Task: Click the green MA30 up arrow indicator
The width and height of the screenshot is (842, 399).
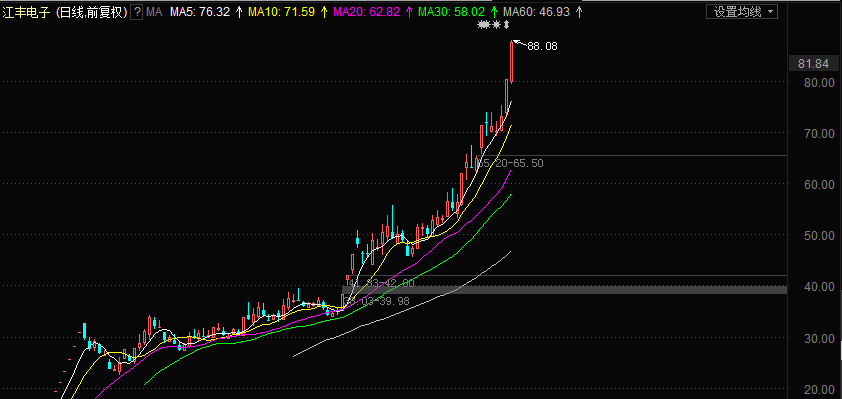Action: (494, 12)
